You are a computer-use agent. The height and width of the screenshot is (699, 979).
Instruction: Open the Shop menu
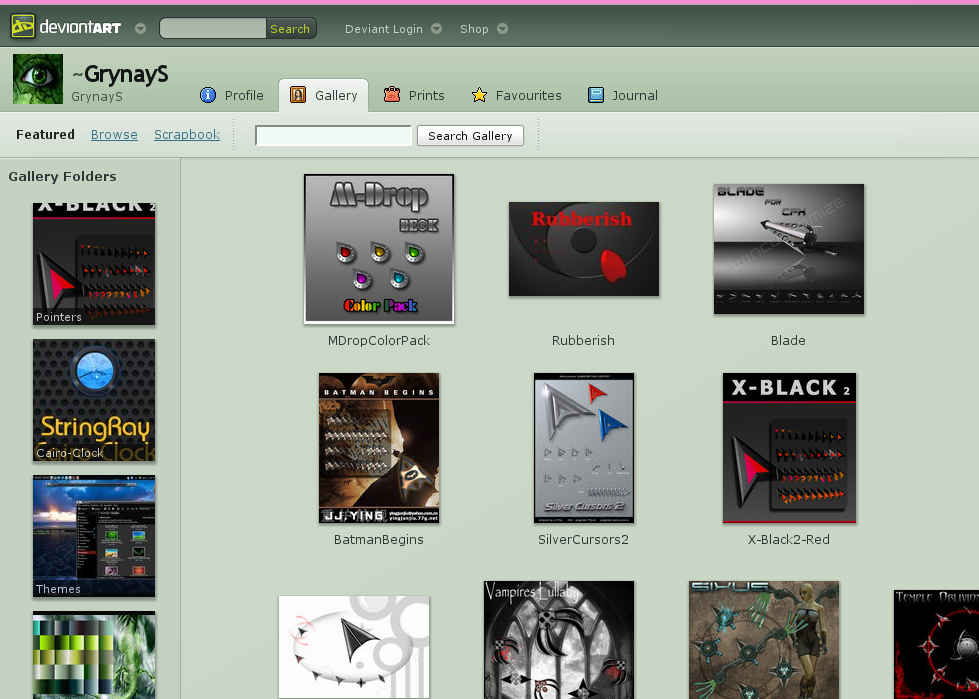tap(474, 29)
